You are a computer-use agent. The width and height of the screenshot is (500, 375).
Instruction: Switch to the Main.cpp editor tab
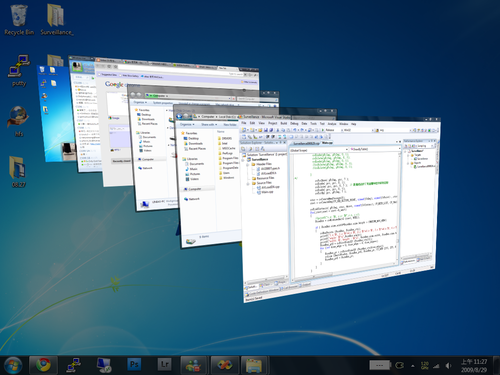[327, 143]
